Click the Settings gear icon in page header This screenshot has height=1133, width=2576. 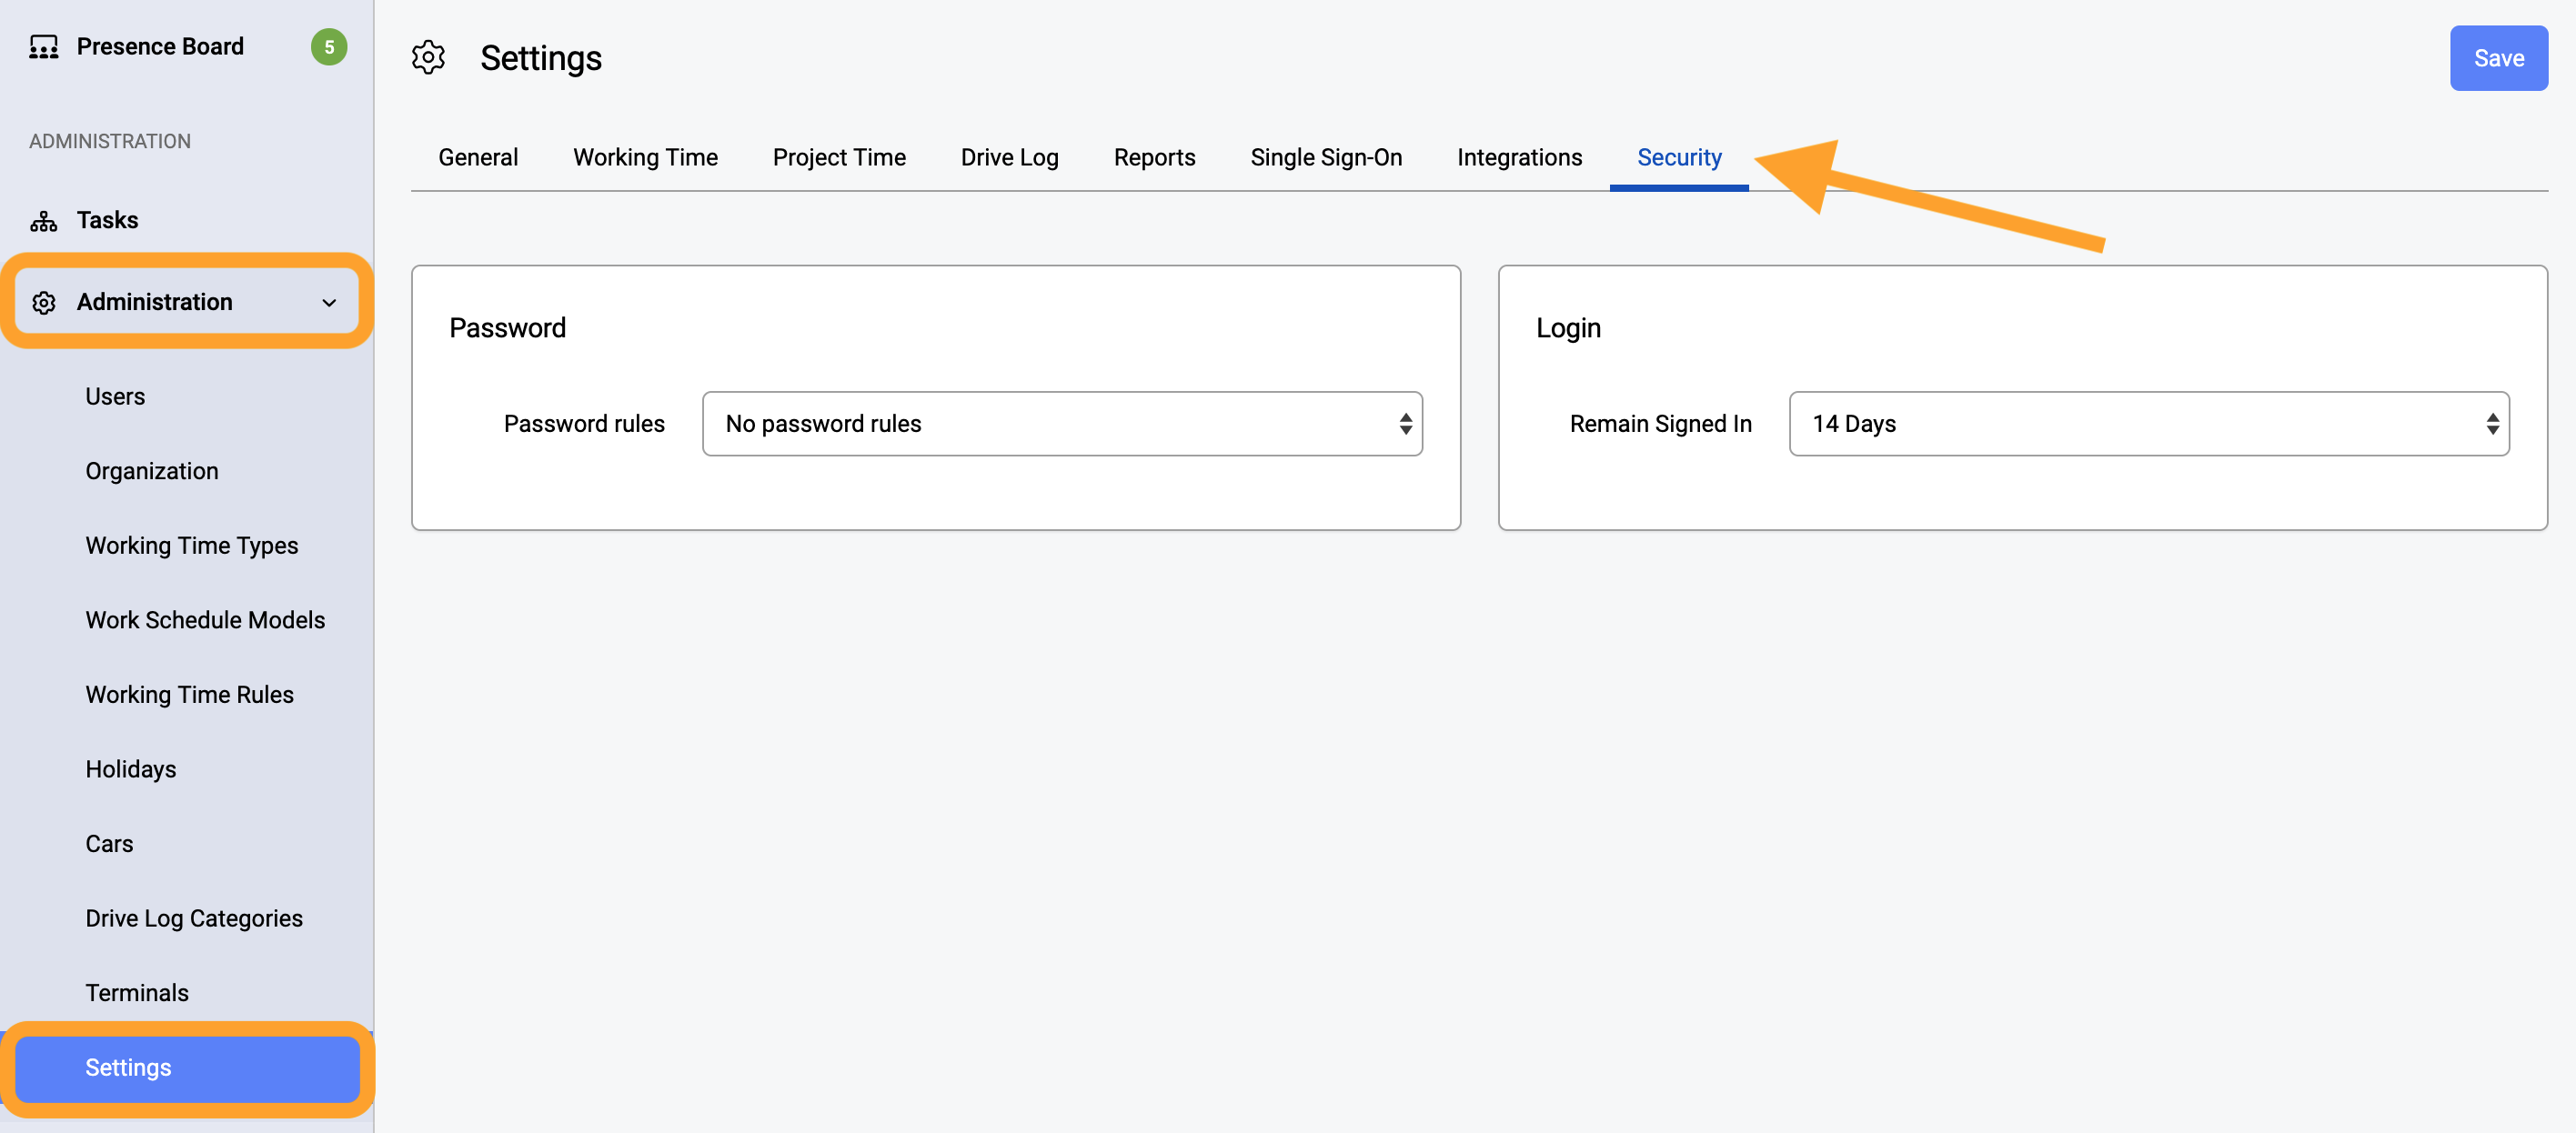428,58
